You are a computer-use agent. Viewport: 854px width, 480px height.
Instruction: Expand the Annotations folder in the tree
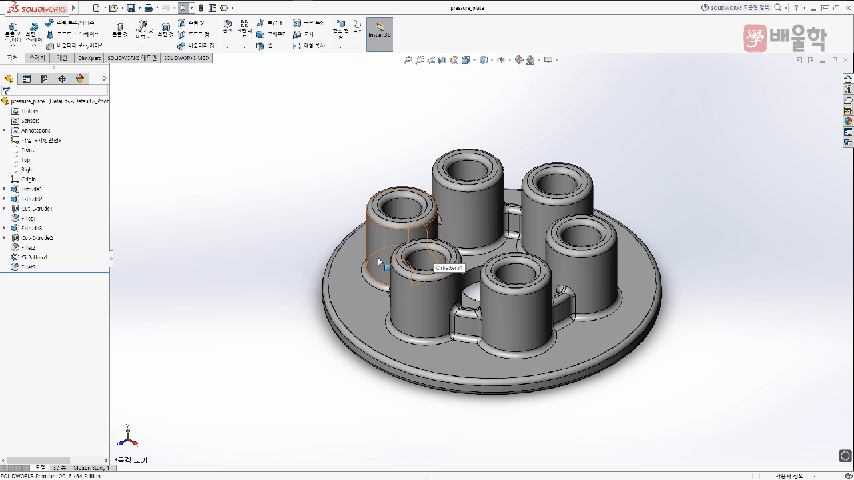click(4, 131)
